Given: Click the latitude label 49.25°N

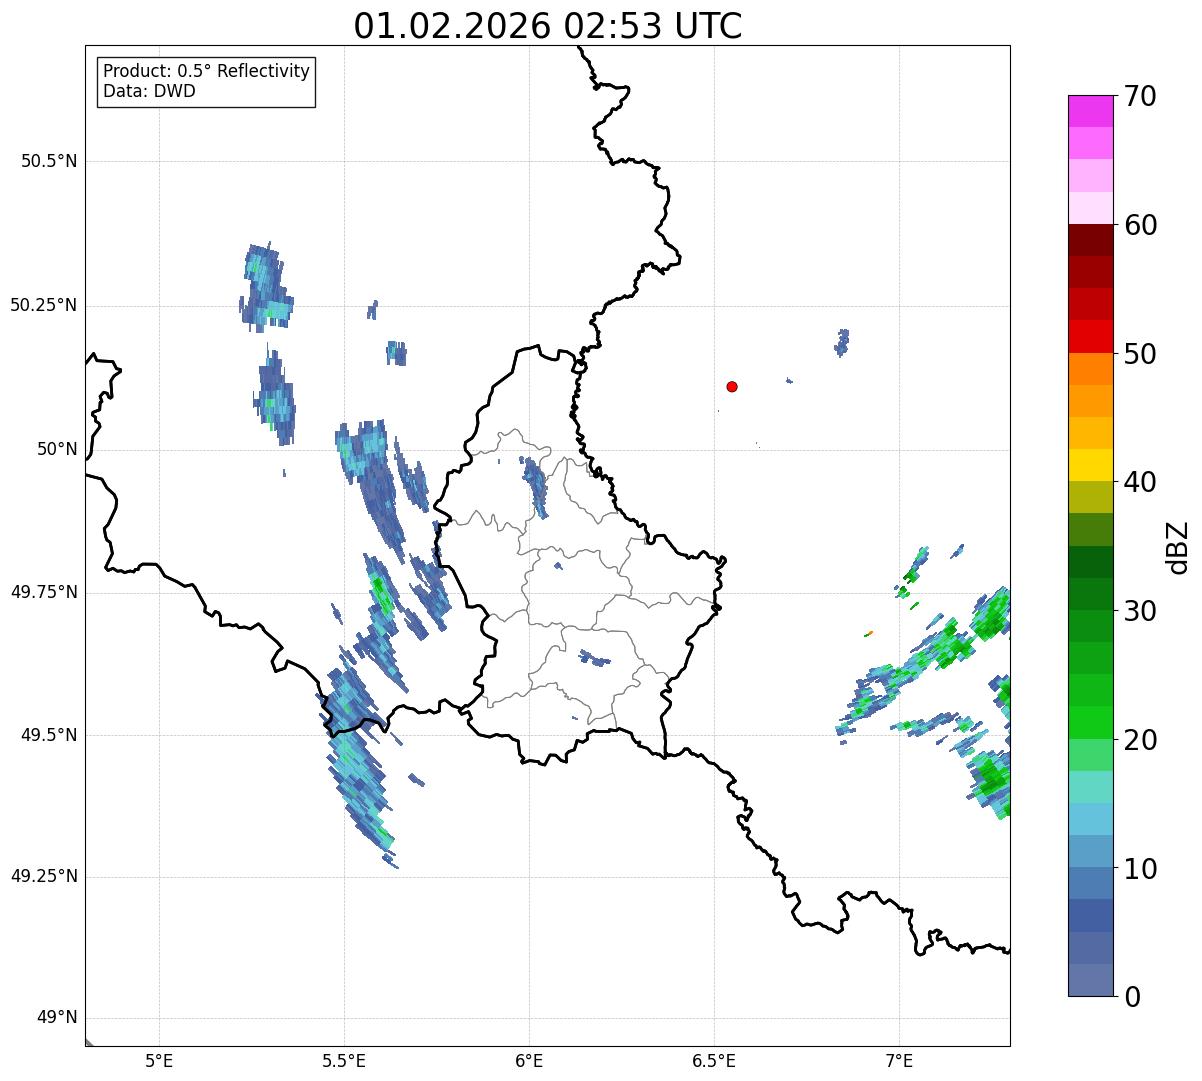Looking at the screenshot, I should 43,876.
